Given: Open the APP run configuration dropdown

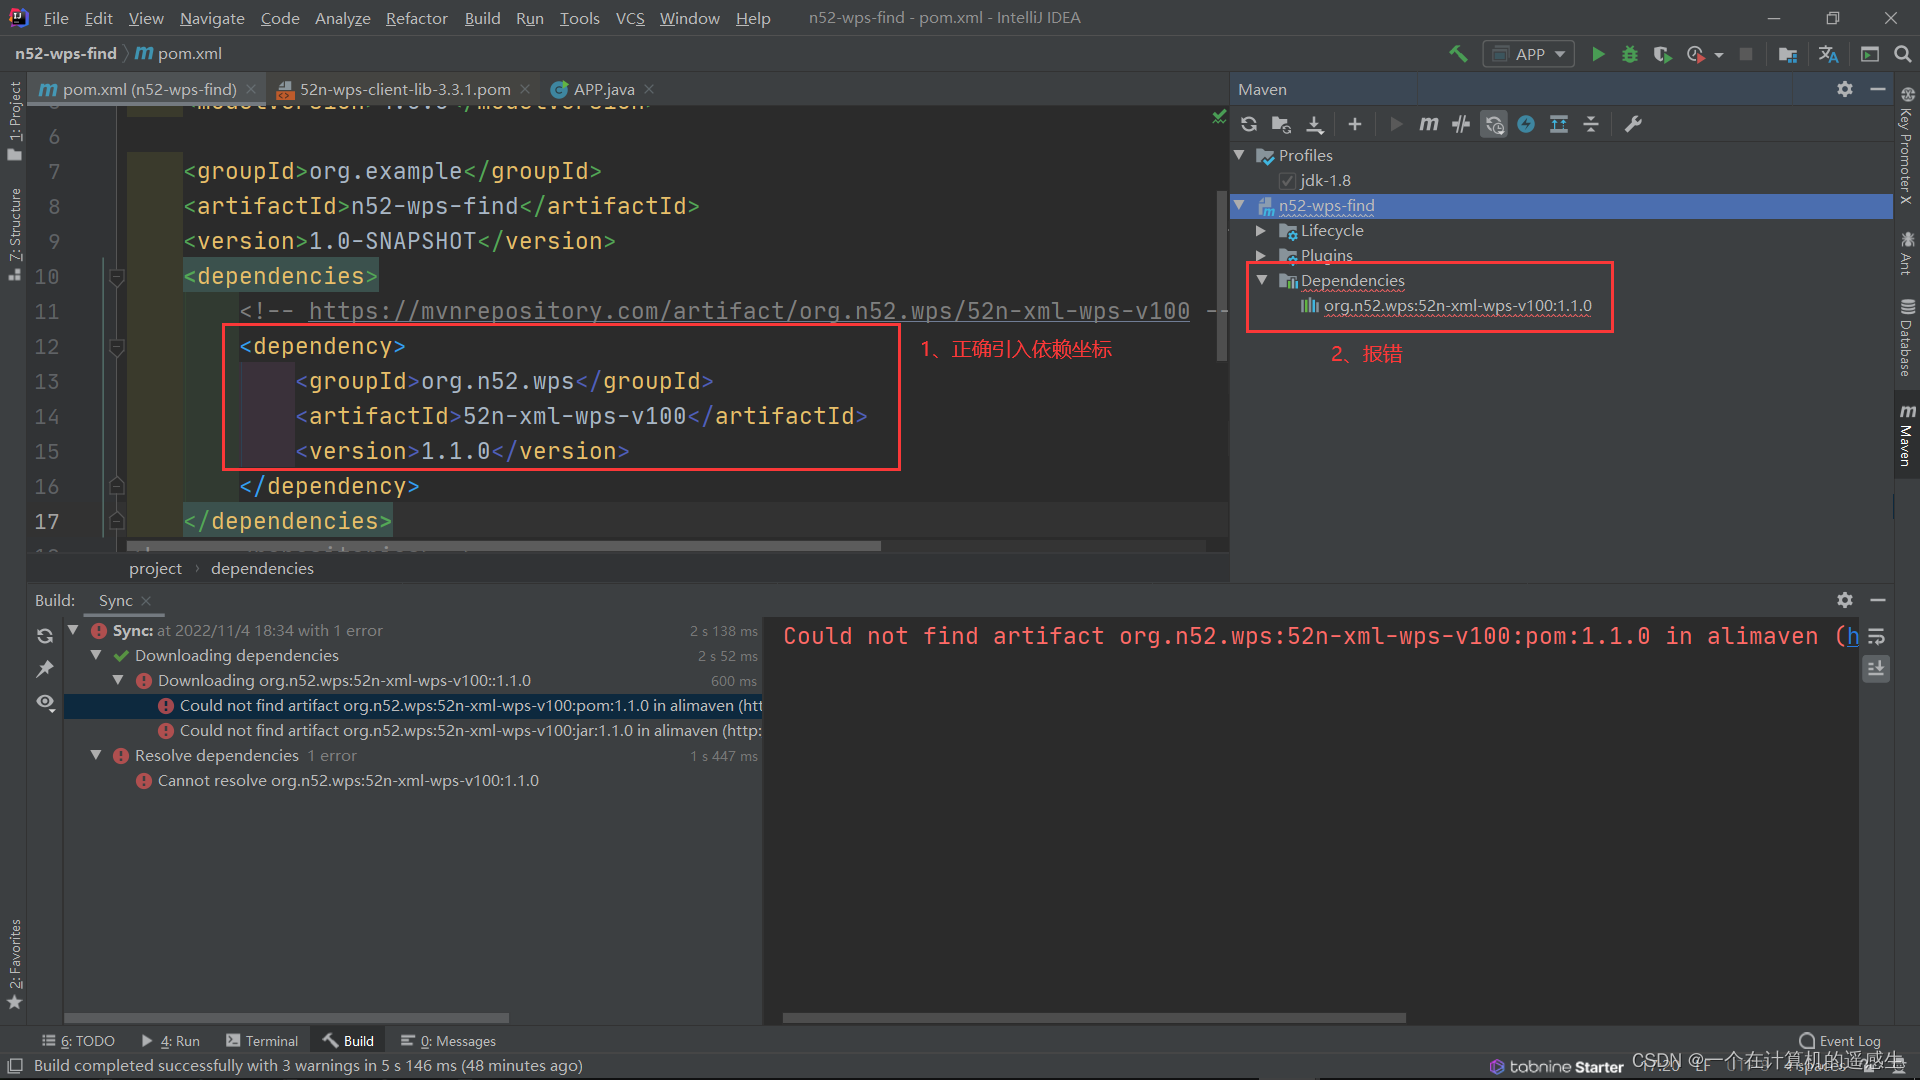Looking at the screenshot, I should pos(1529,54).
